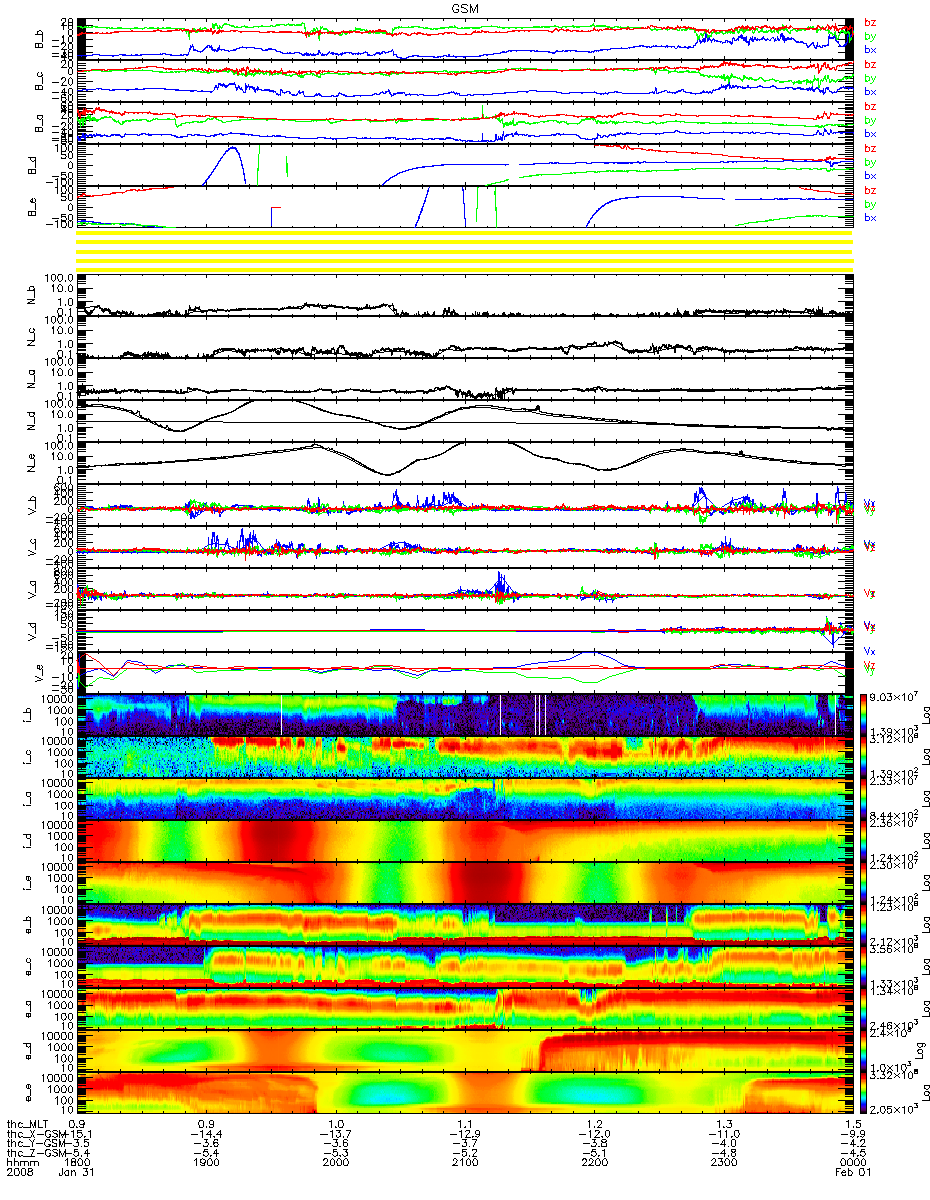Screen dimensions: 930x1200
Task: Click inside the i_c ion spectrogram
Action: [x=463, y=756]
